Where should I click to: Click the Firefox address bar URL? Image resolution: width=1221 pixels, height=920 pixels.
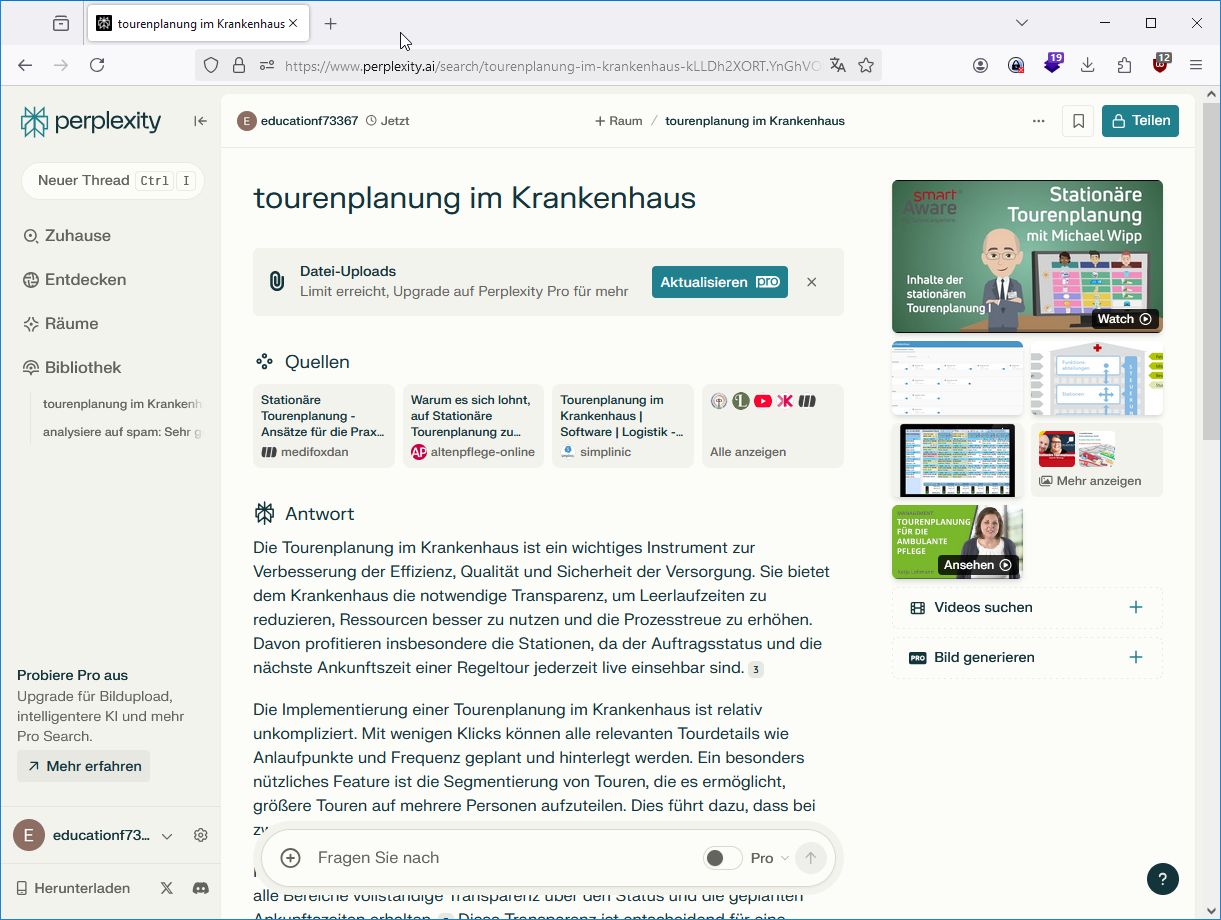click(553, 65)
